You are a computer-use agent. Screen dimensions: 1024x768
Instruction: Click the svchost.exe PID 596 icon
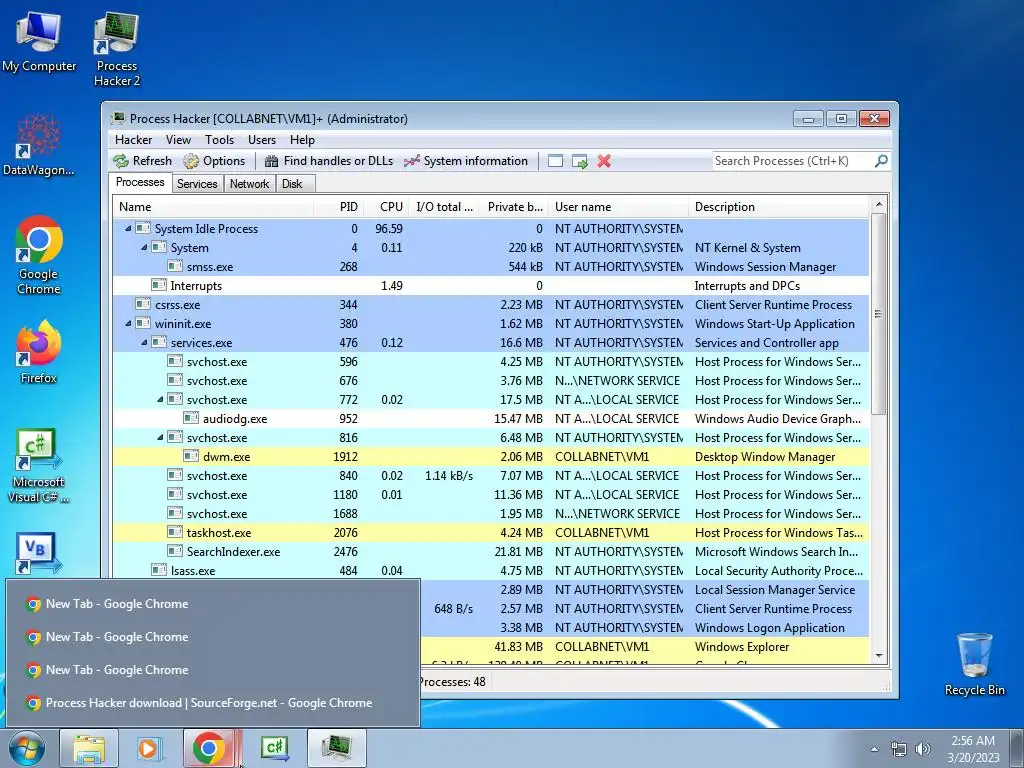[x=175, y=361]
